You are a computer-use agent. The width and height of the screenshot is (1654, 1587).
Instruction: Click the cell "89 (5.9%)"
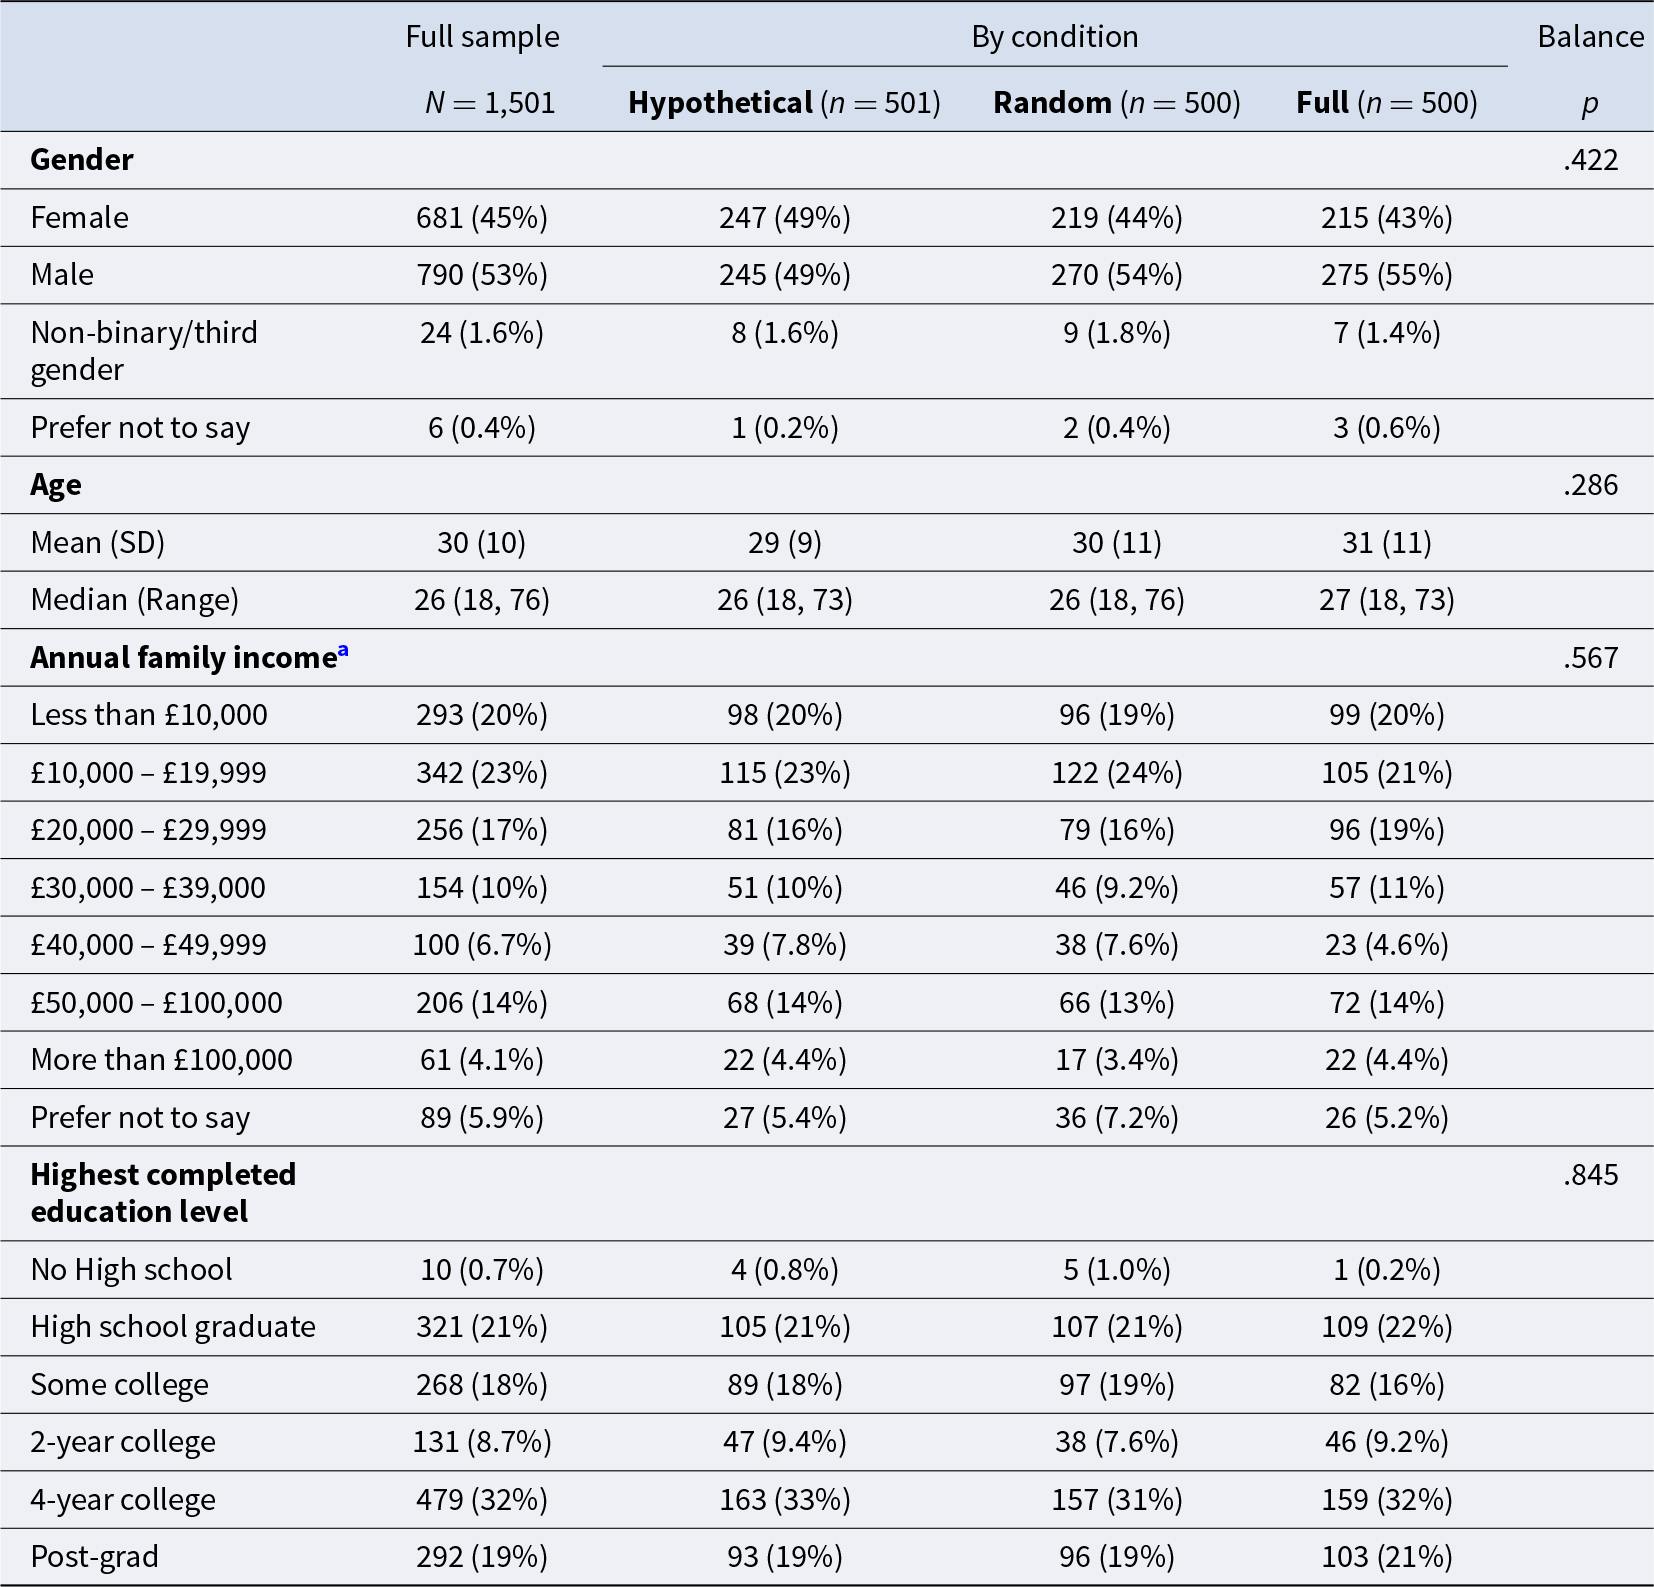coord(482,1118)
